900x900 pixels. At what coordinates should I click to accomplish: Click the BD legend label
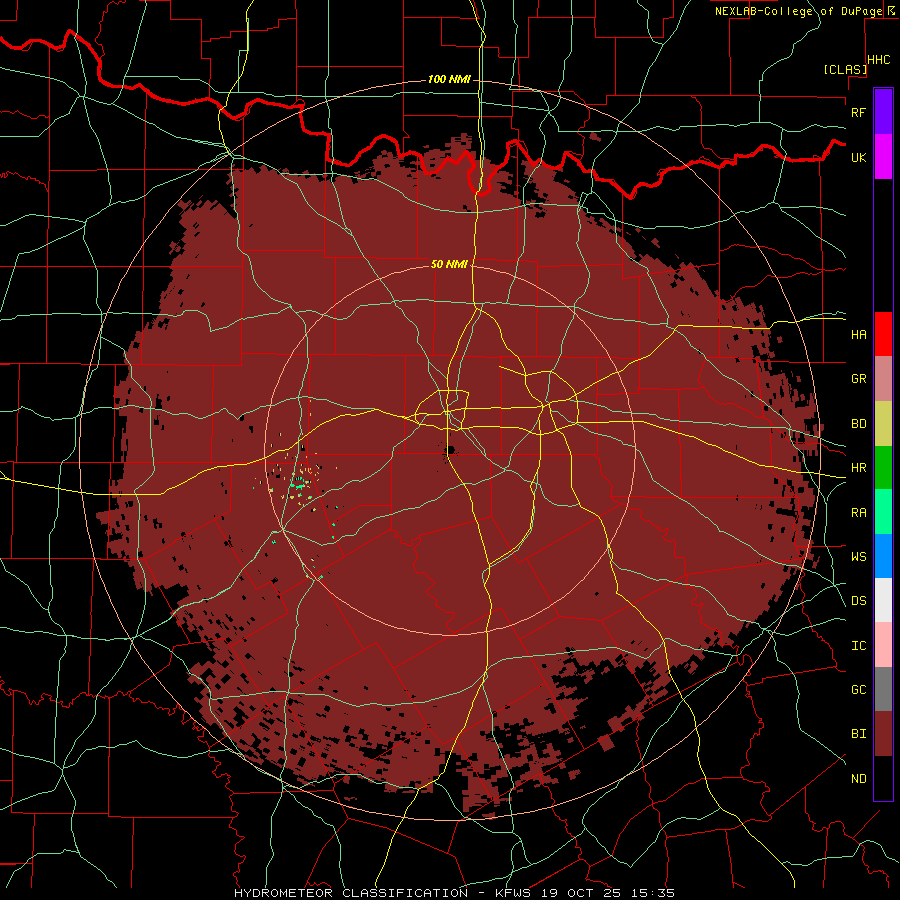(859, 424)
